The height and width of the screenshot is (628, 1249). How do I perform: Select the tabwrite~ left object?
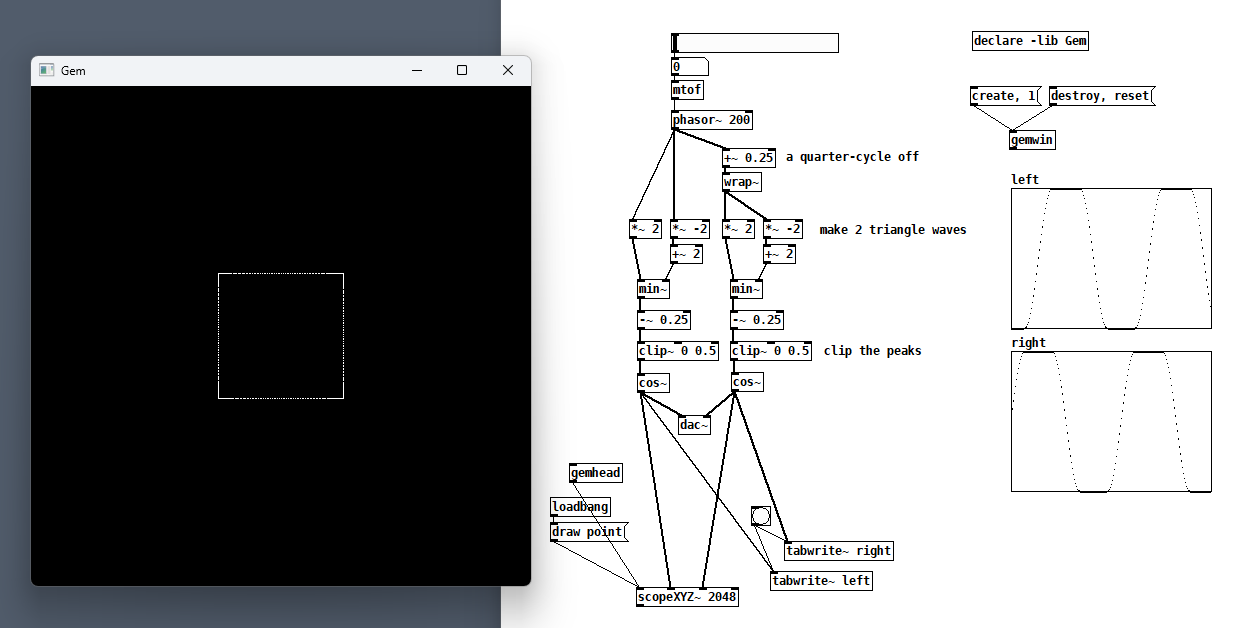point(821,581)
